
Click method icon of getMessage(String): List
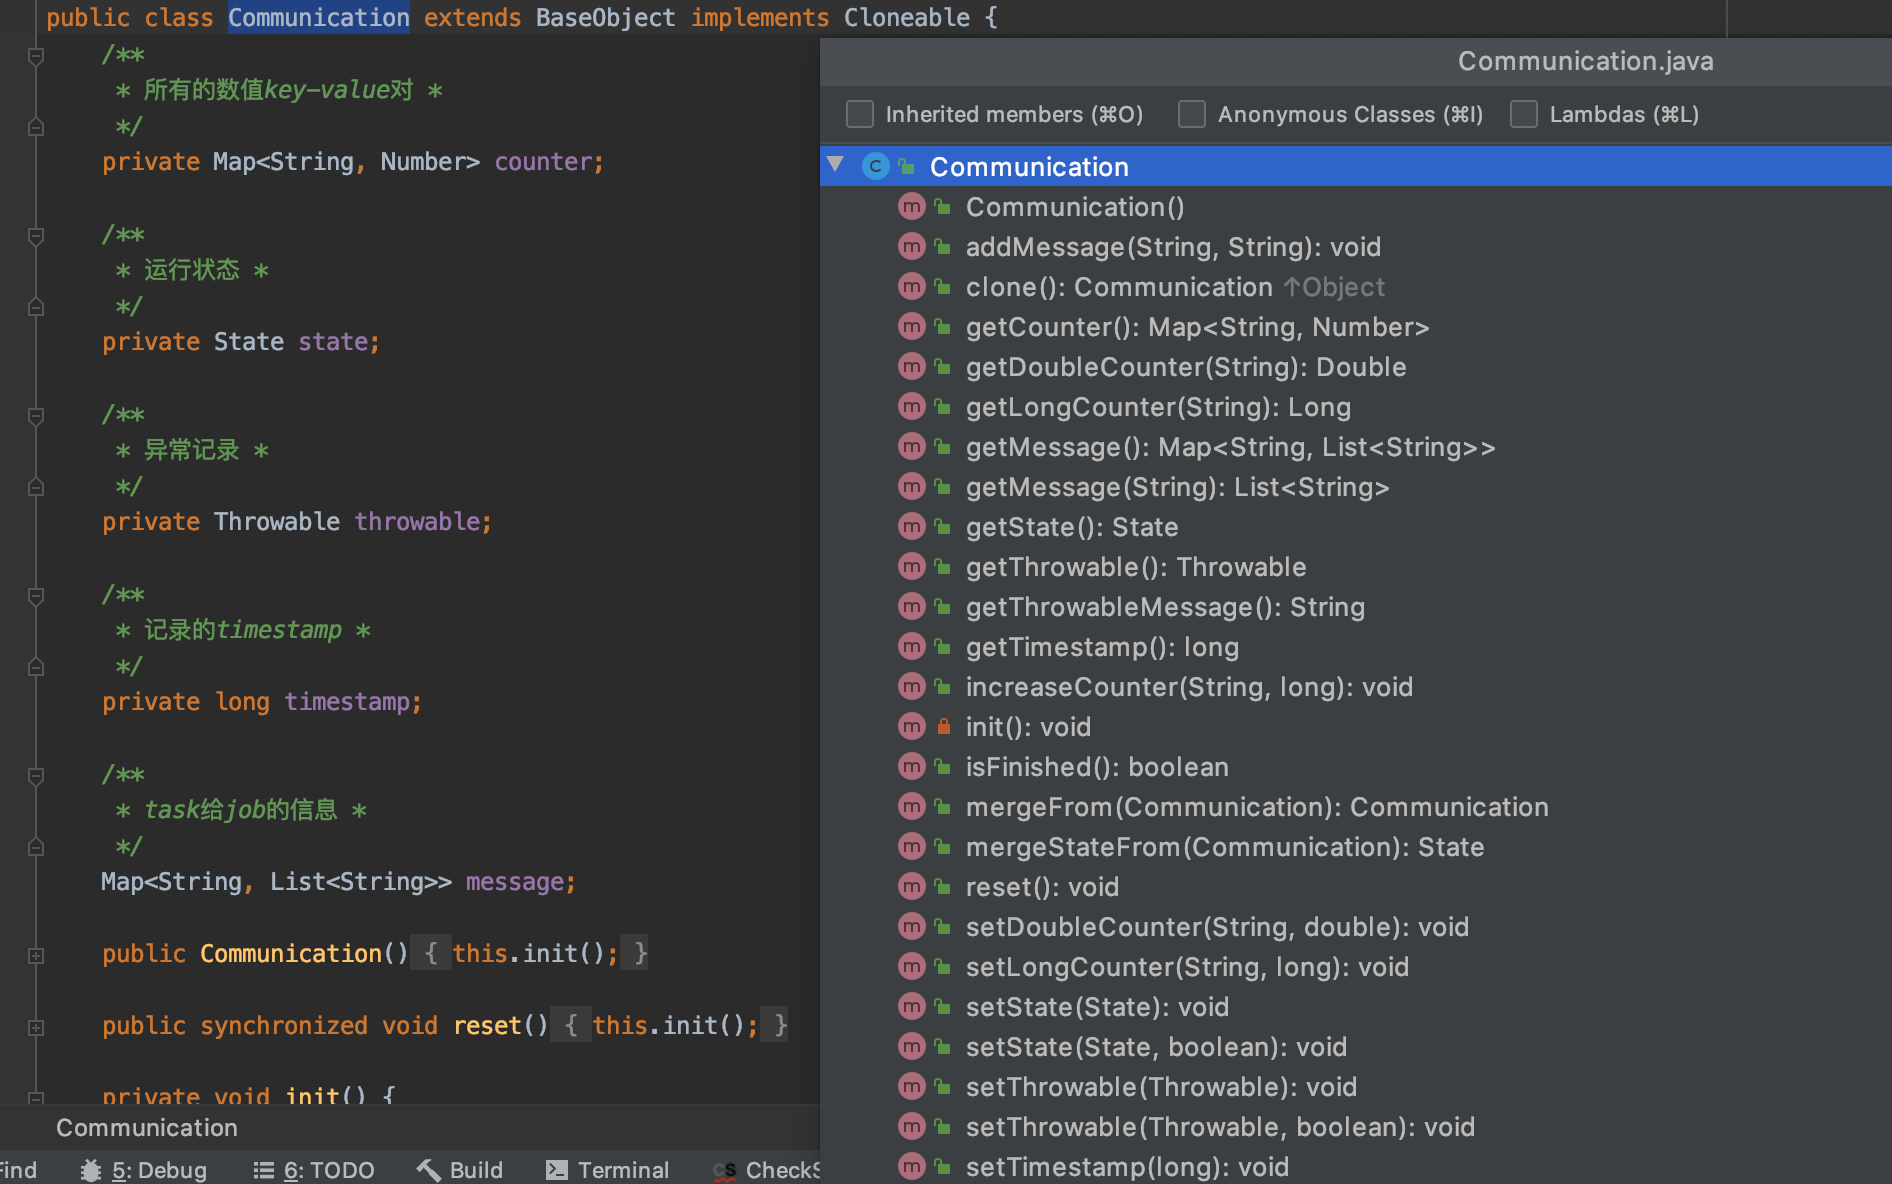pyautogui.click(x=911, y=486)
